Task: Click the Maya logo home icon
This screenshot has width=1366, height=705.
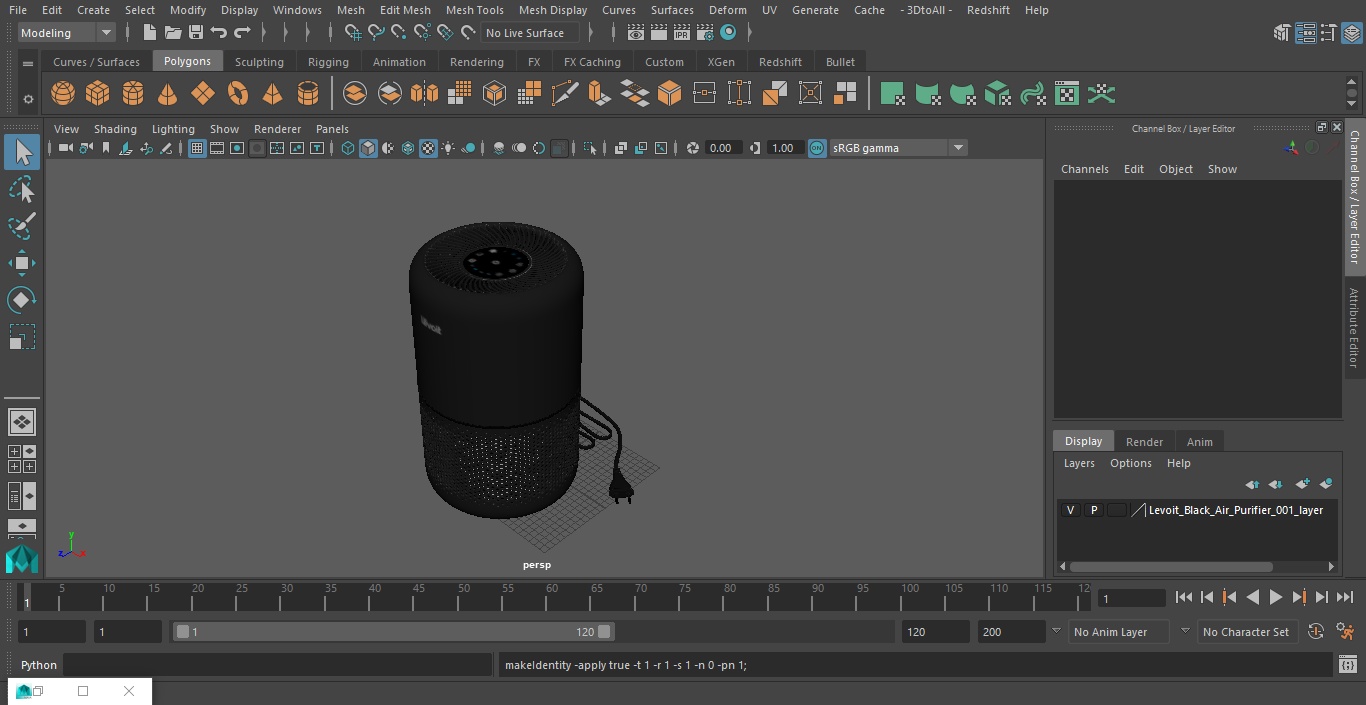Action: tap(22, 559)
